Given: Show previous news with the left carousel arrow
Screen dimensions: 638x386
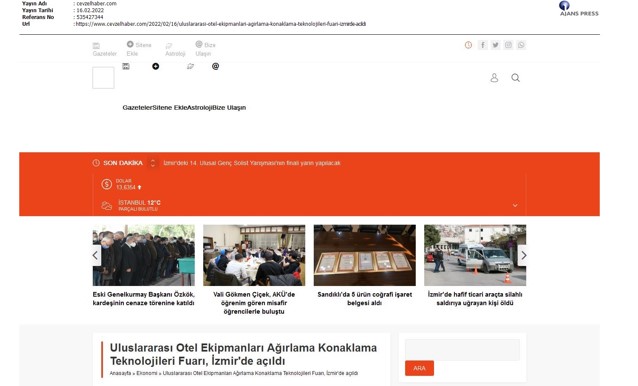Looking at the screenshot, I should (x=96, y=255).
